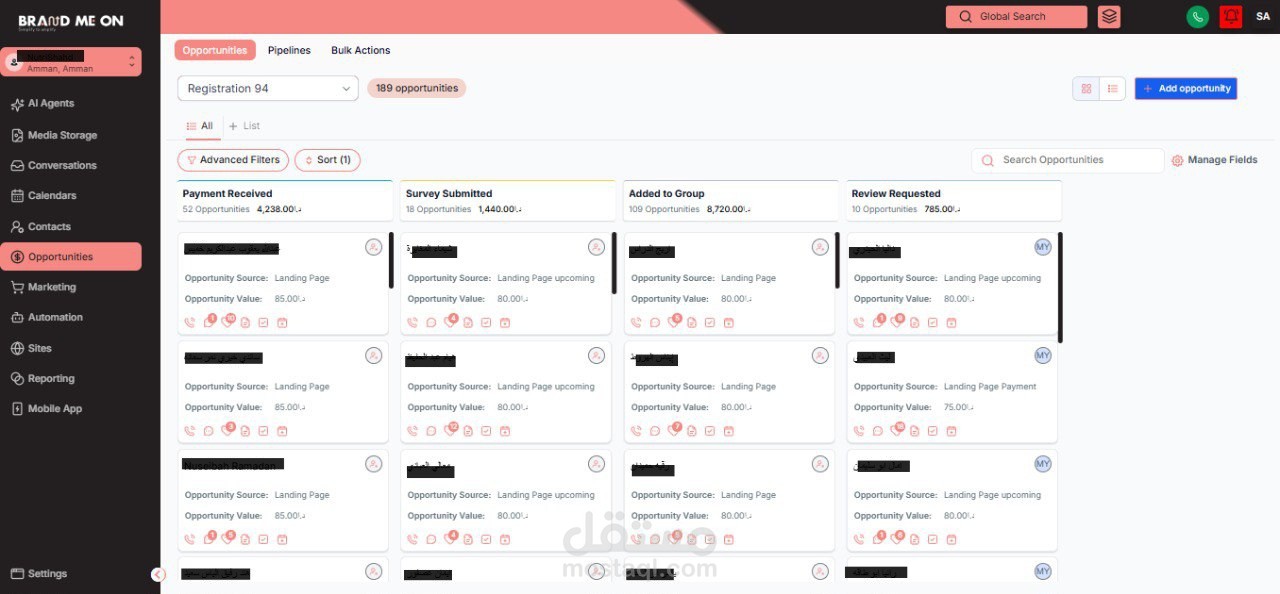Assign owner on top Added to Group card
Image resolution: width=1280 pixels, height=594 pixels.
(820, 247)
